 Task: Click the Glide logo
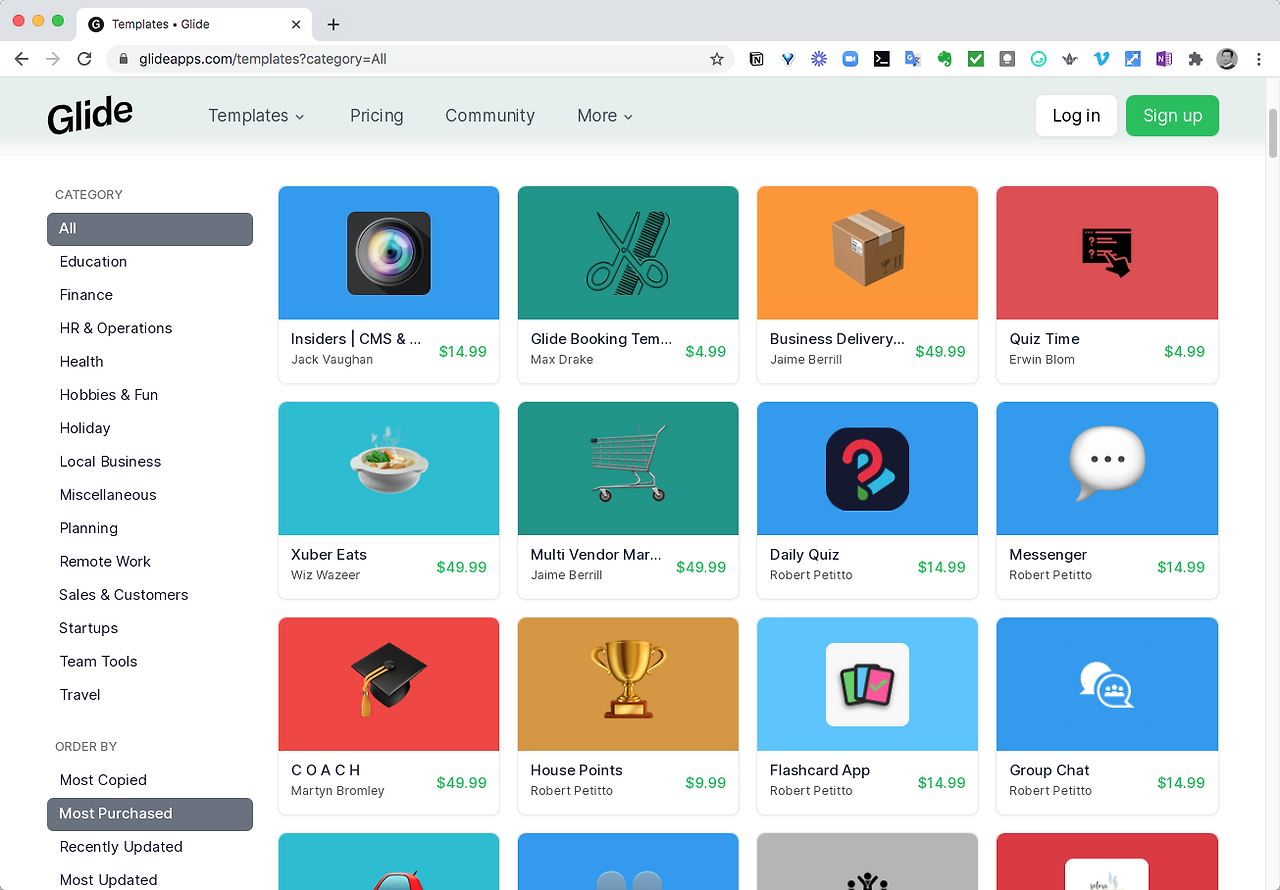(90, 115)
